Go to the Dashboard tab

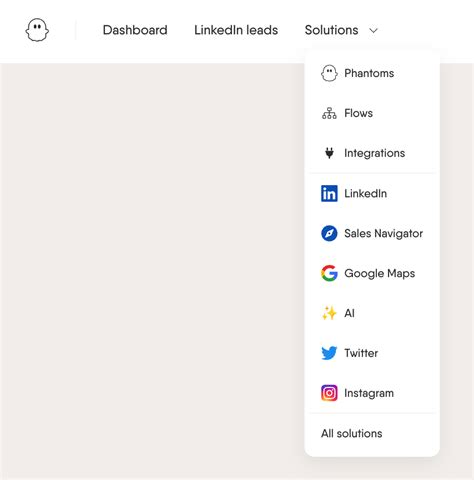coord(135,30)
